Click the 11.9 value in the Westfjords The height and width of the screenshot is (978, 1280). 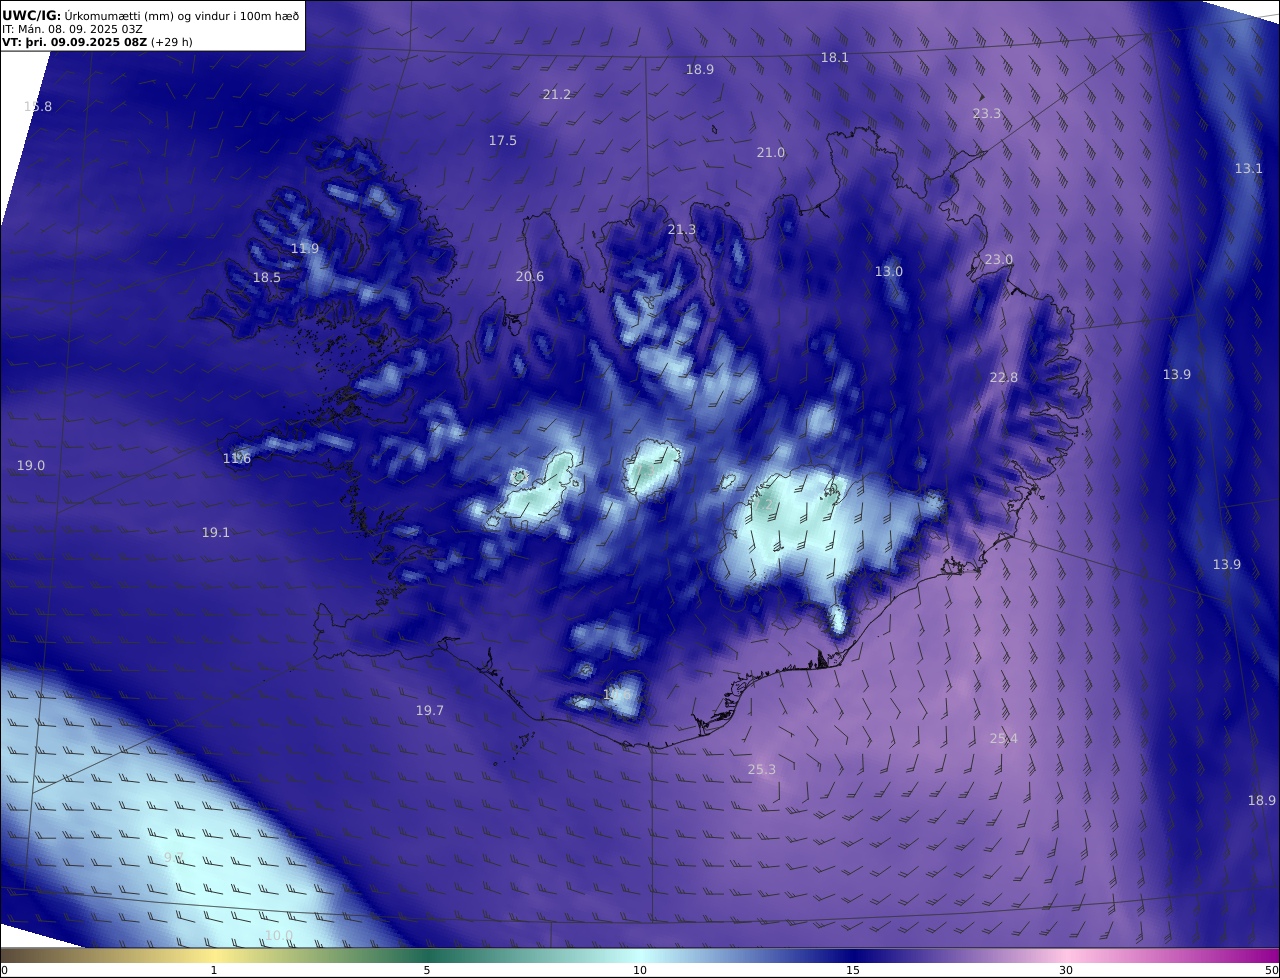click(x=305, y=248)
